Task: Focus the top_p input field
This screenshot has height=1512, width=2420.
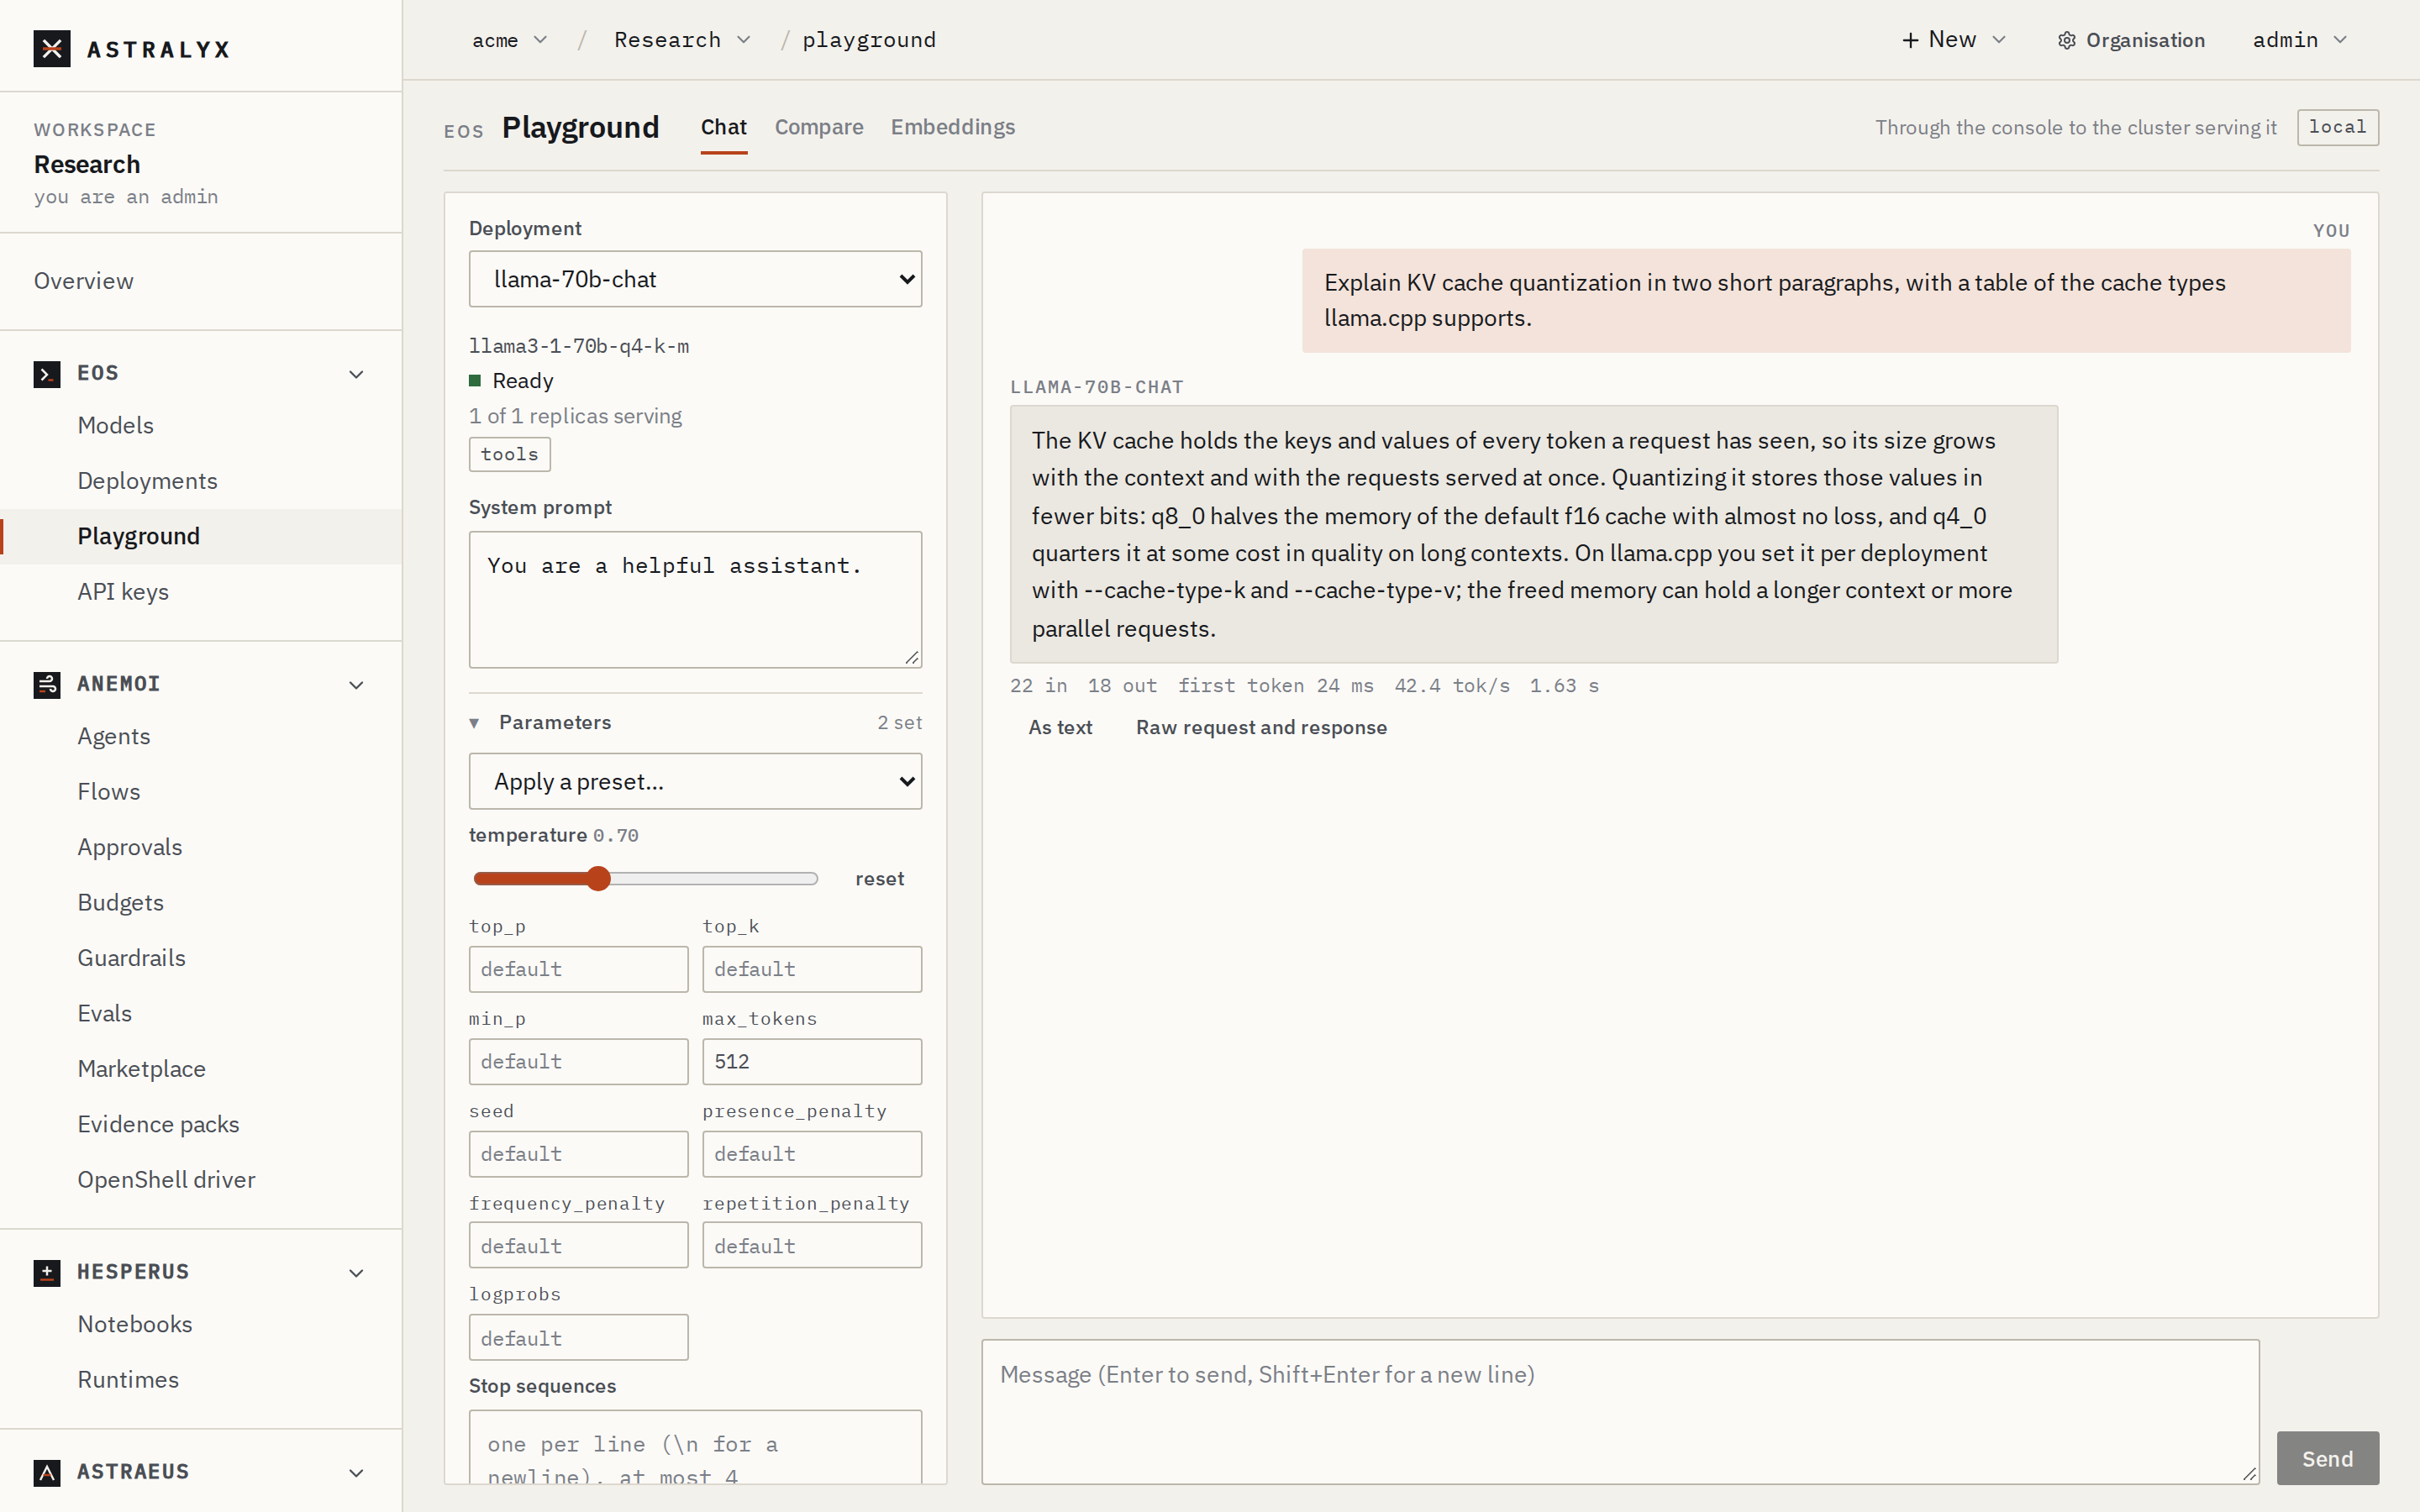Action: [578, 969]
